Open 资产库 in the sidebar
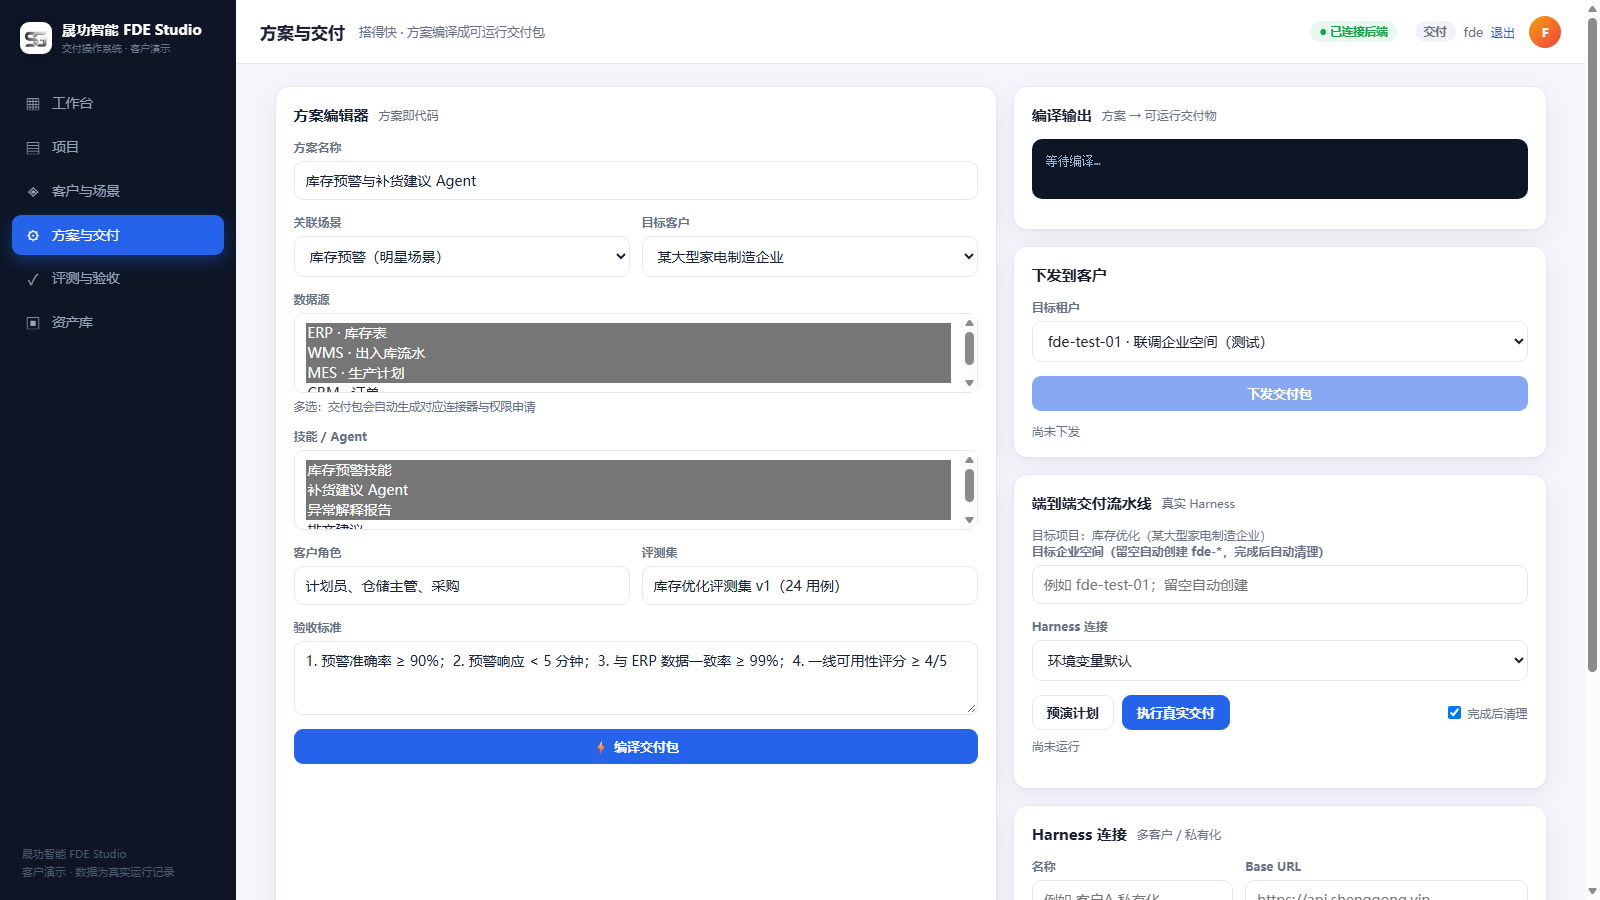This screenshot has width=1600, height=900. [x=118, y=323]
